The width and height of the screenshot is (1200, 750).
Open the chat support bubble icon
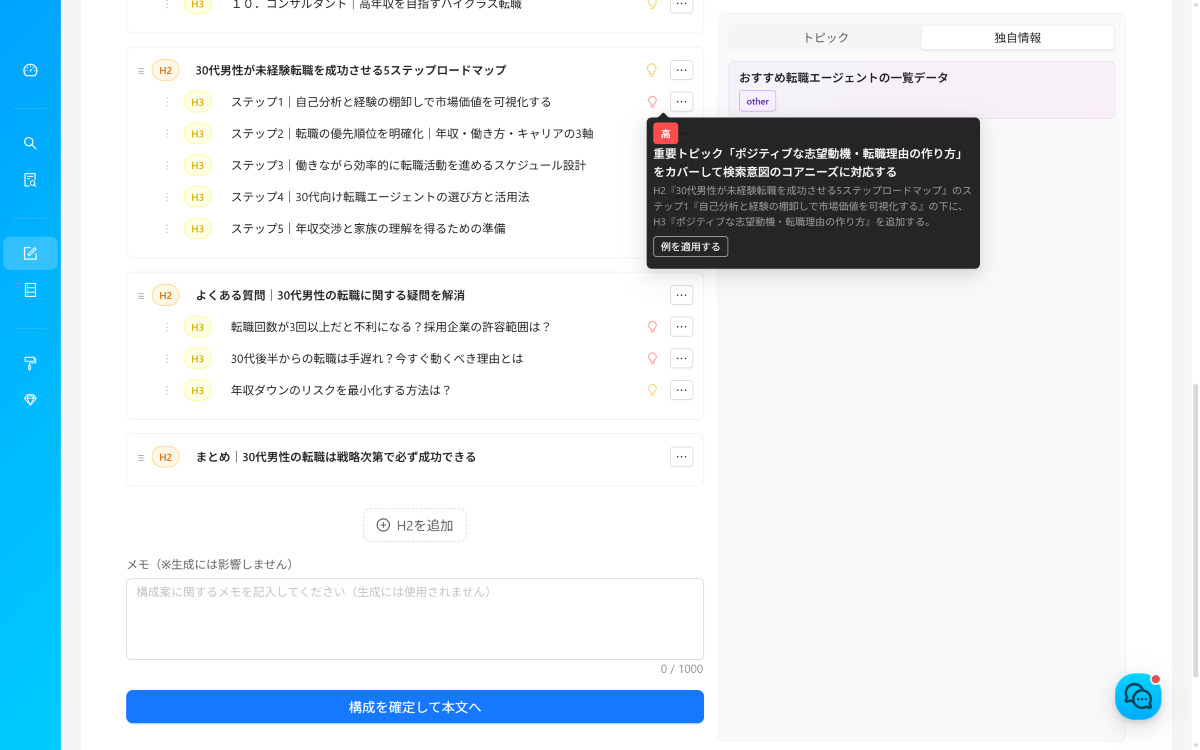tap(1138, 696)
